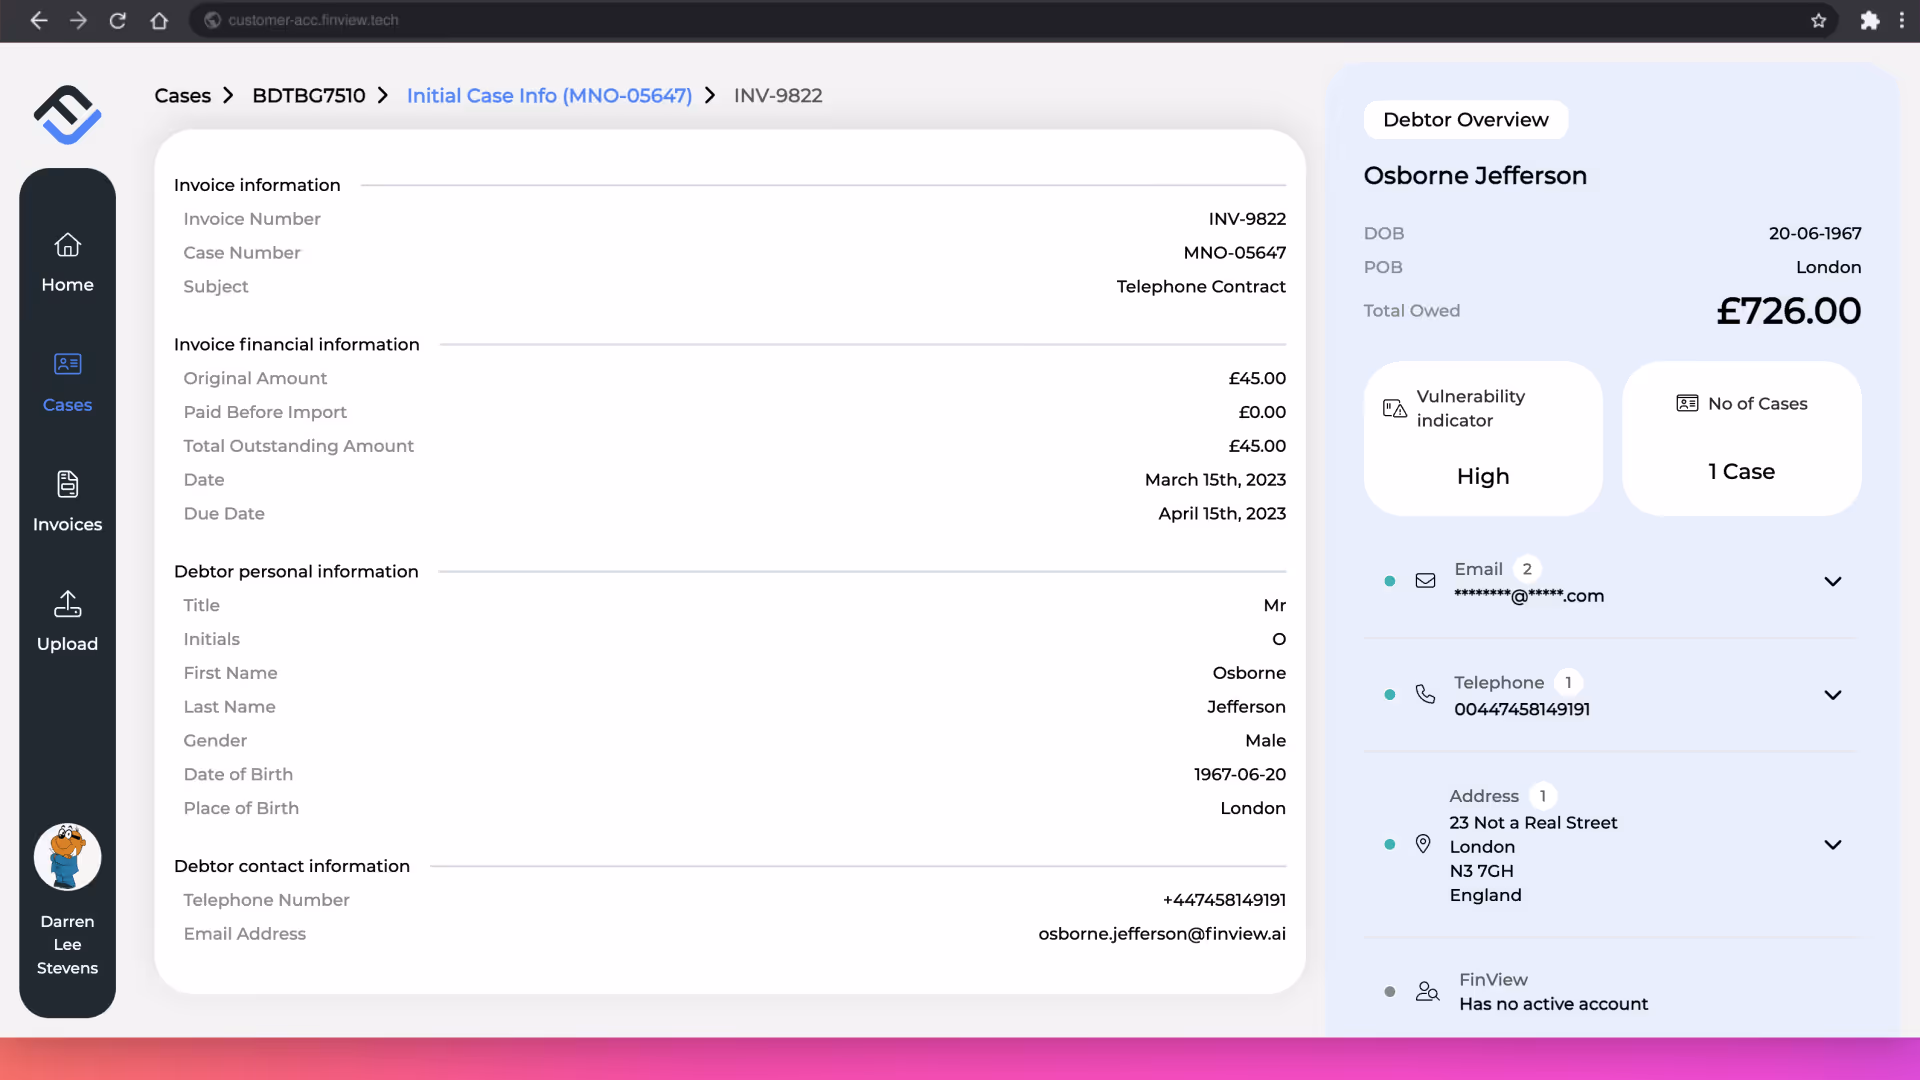Click Darren Lee Stevens avatar
Screen dimensions: 1920x1080
[67, 857]
